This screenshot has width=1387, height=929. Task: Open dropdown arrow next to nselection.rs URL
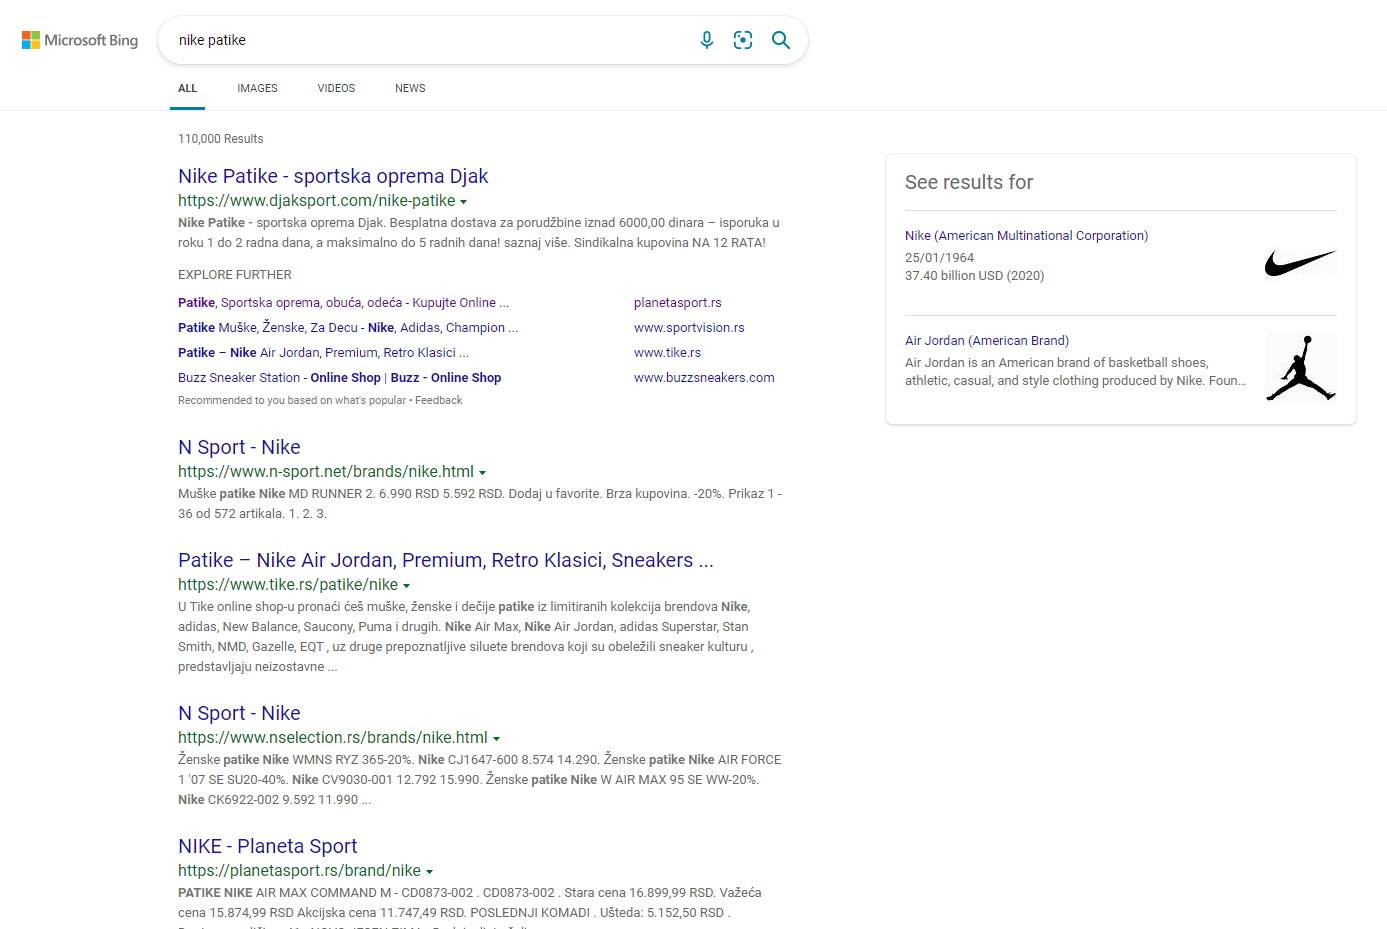[496, 739]
